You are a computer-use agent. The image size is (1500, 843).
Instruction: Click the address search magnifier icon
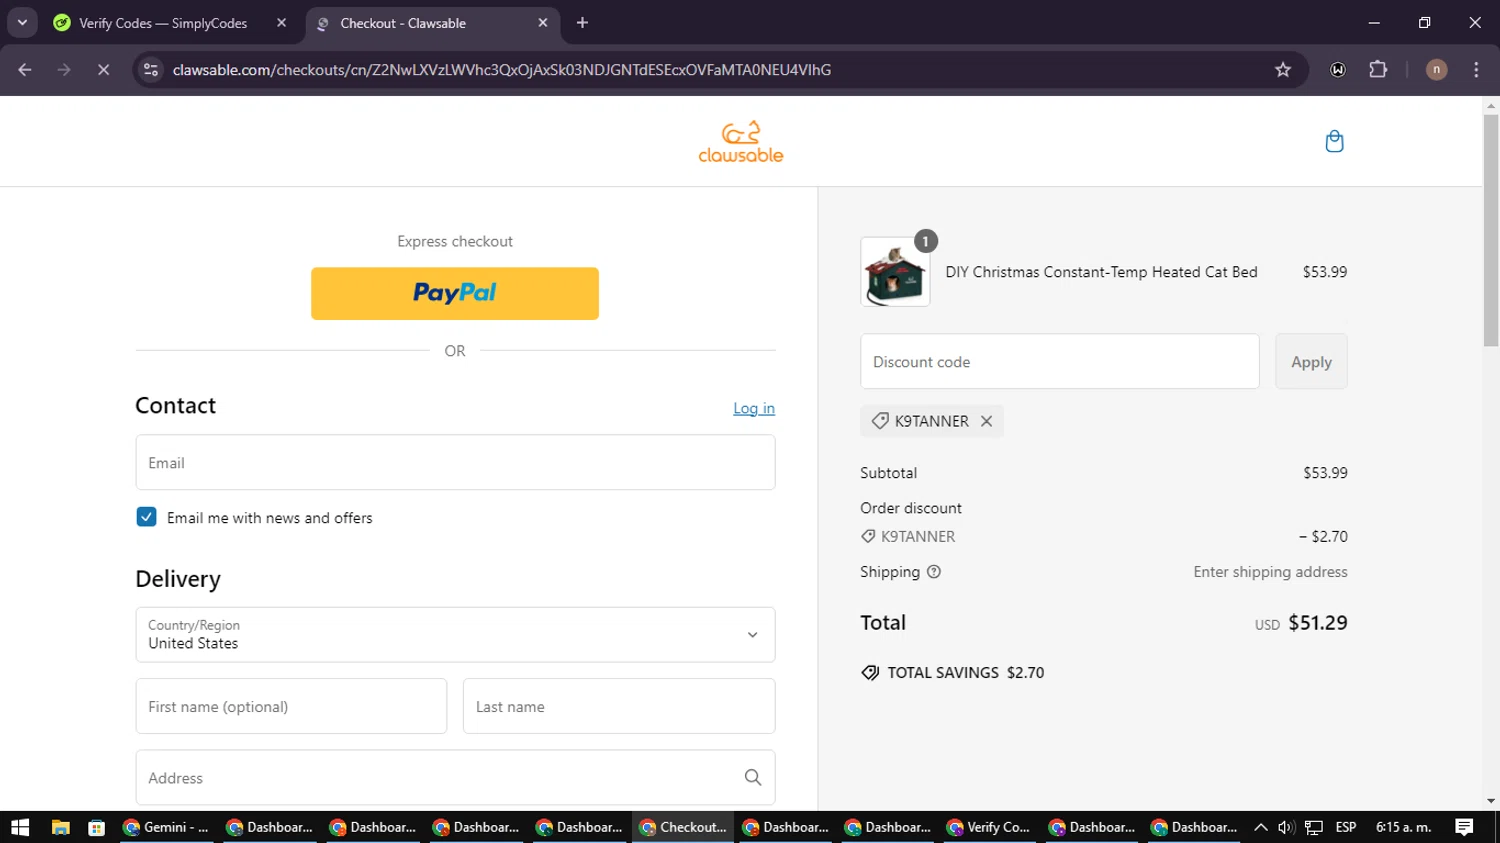pyautogui.click(x=753, y=777)
